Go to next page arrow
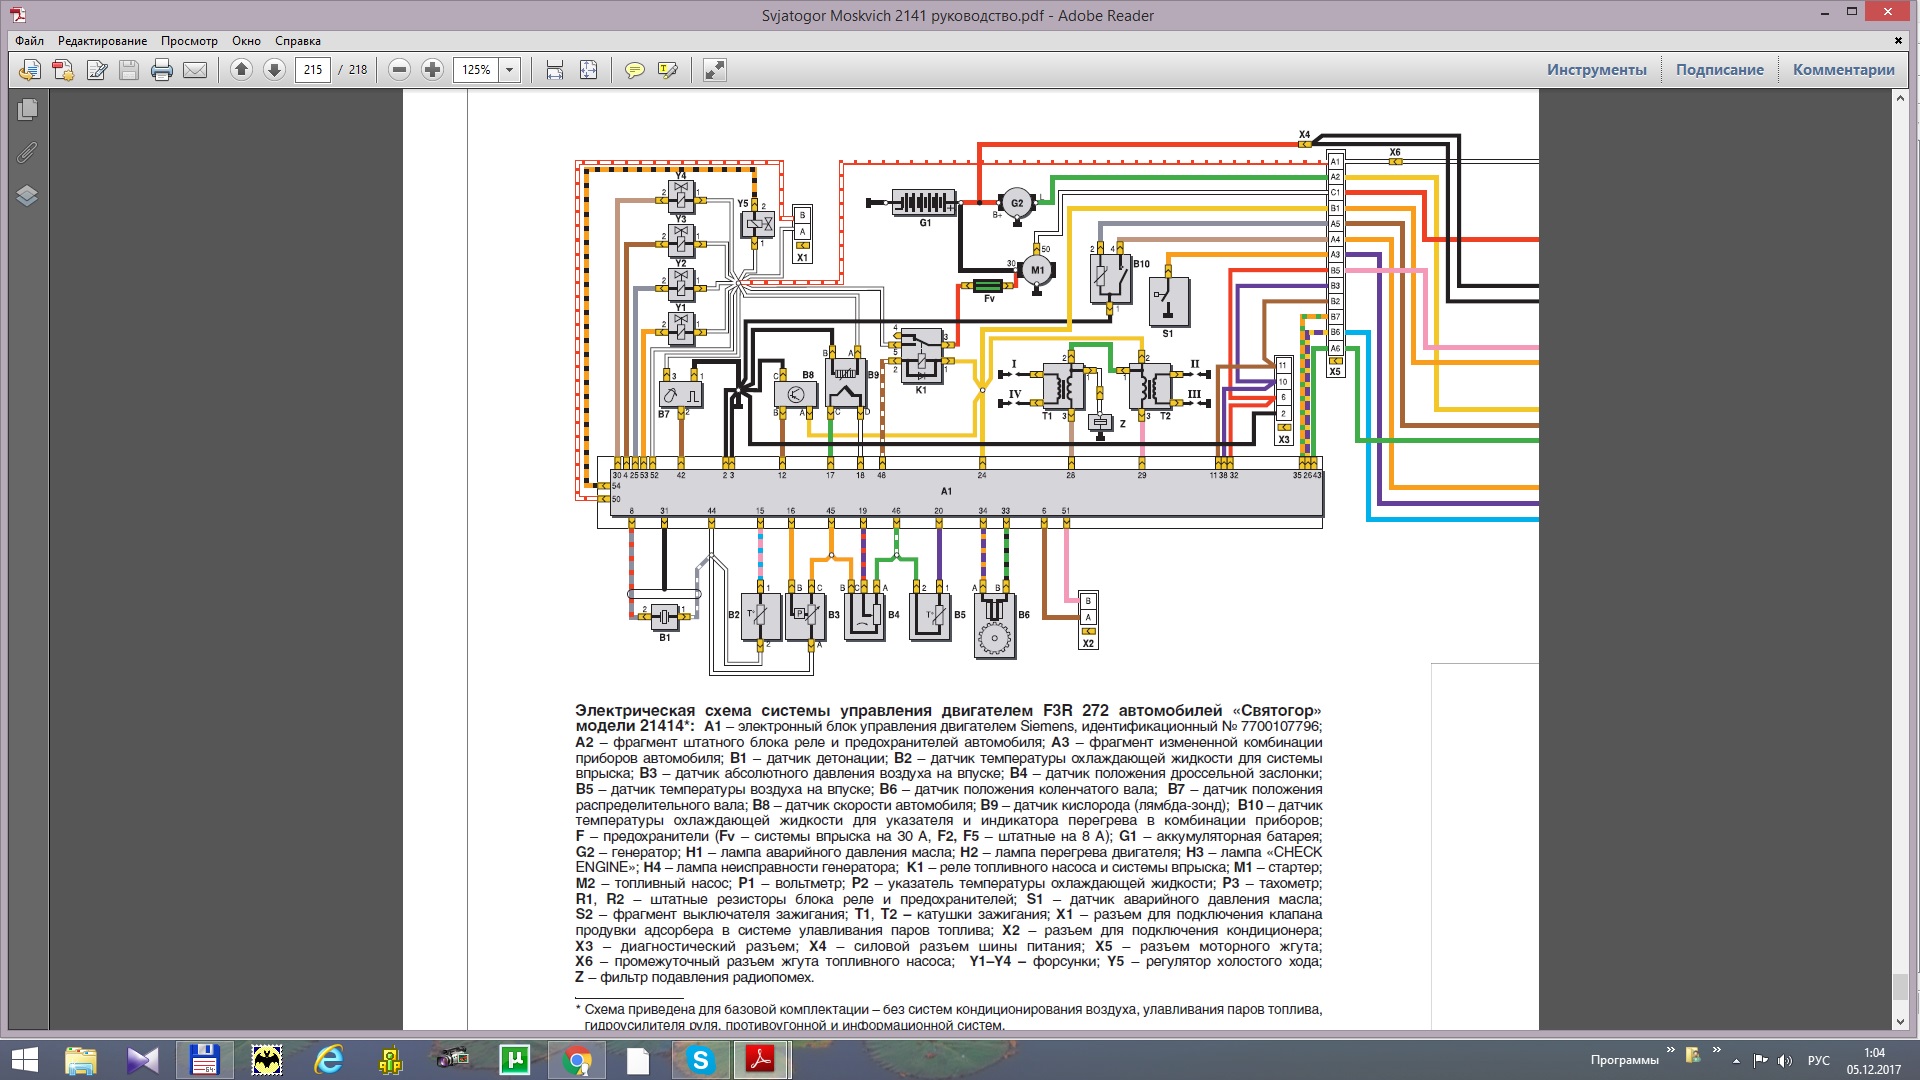Image resolution: width=1920 pixels, height=1080 pixels. (x=274, y=70)
